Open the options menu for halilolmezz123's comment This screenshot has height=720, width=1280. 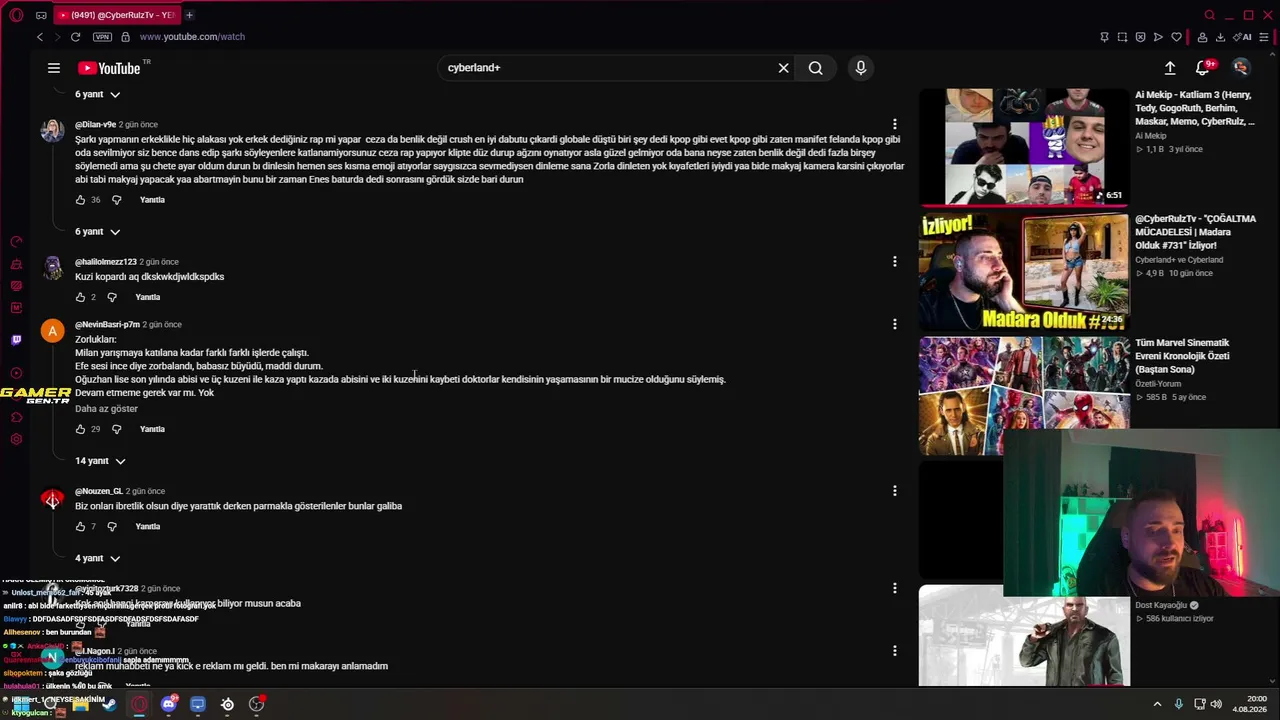tap(894, 262)
